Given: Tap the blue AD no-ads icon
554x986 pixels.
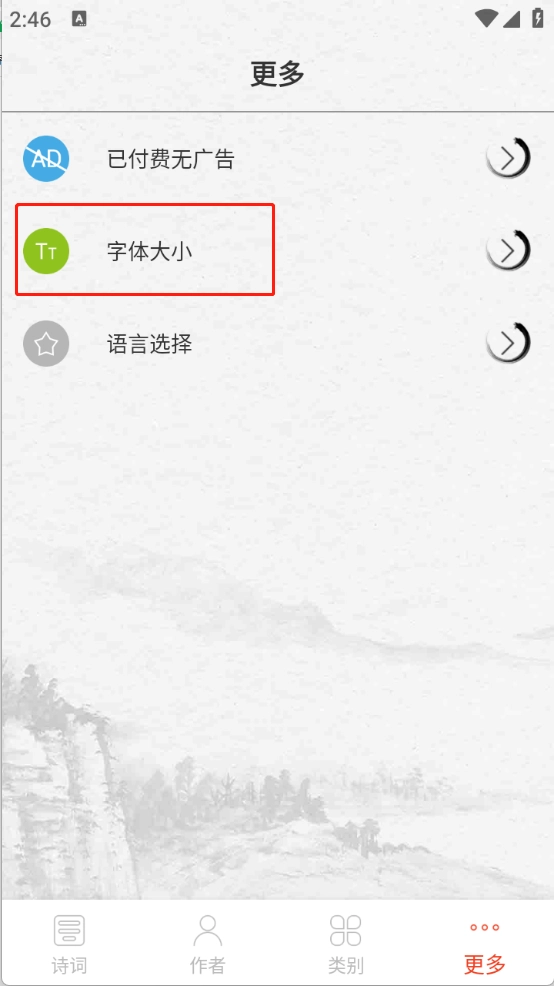Looking at the screenshot, I should click(x=46, y=158).
